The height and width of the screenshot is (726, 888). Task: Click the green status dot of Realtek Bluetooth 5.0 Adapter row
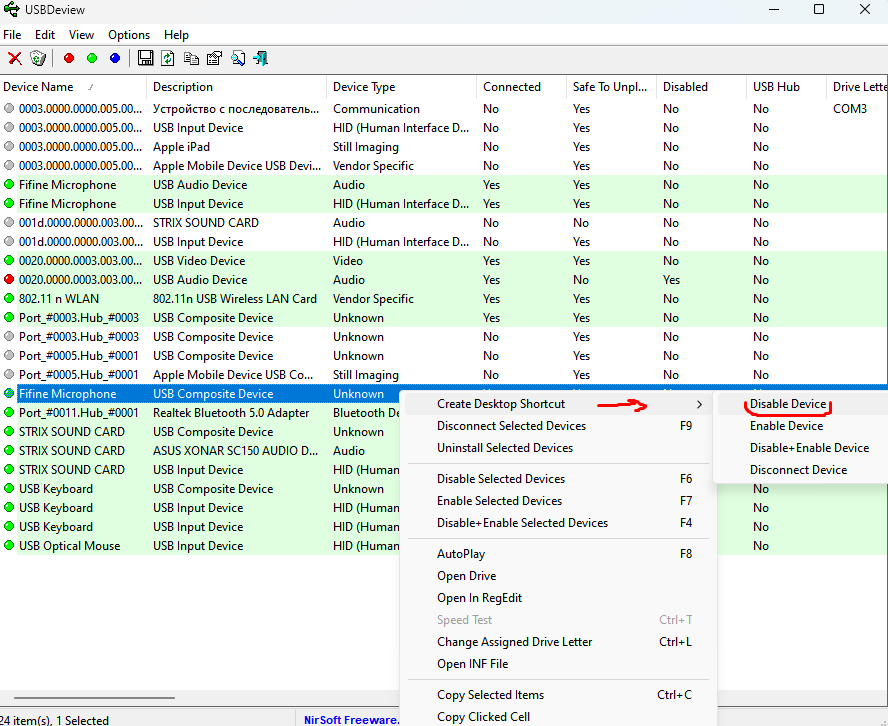(x=9, y=412)
